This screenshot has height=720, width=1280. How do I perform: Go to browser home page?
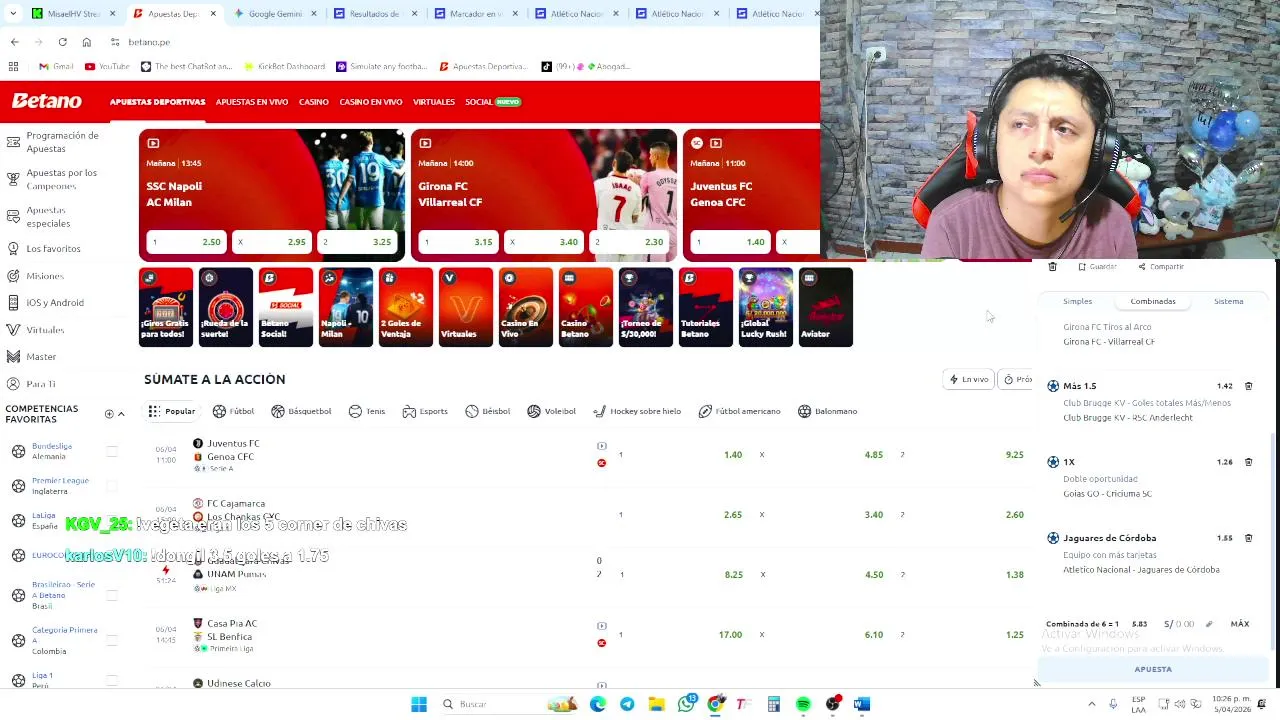(x=86, y=42)
